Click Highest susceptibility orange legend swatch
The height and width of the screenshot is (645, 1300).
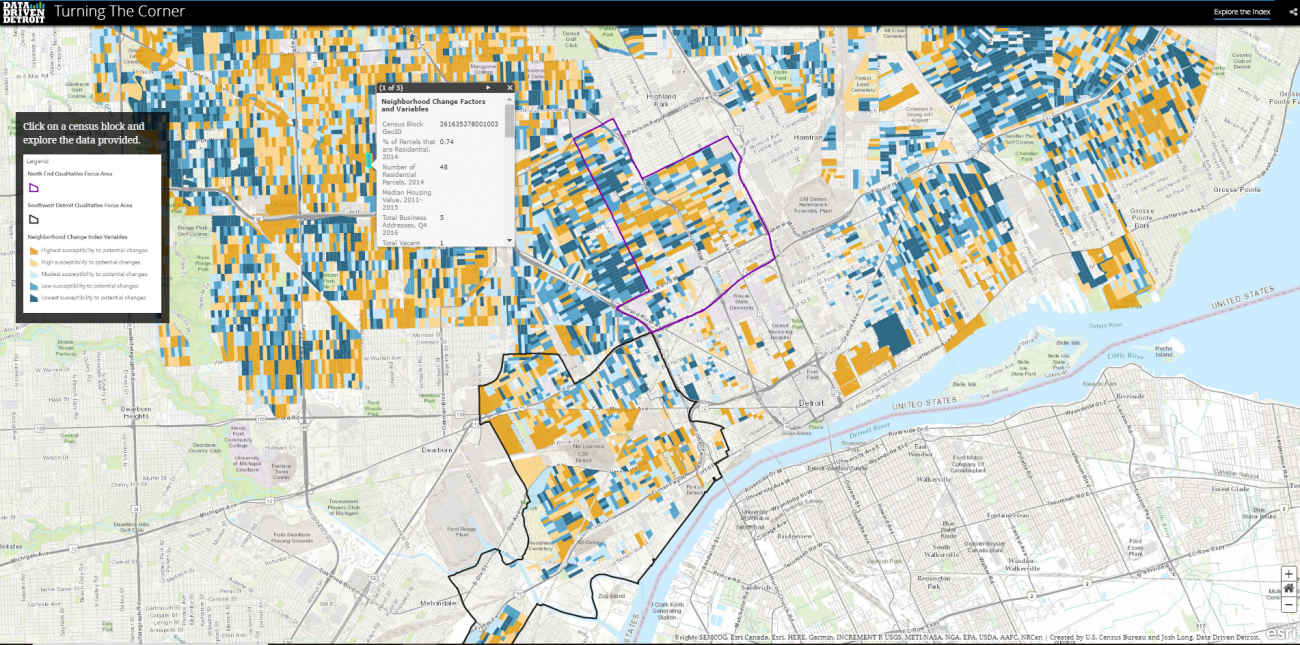[x=33, y=250]
